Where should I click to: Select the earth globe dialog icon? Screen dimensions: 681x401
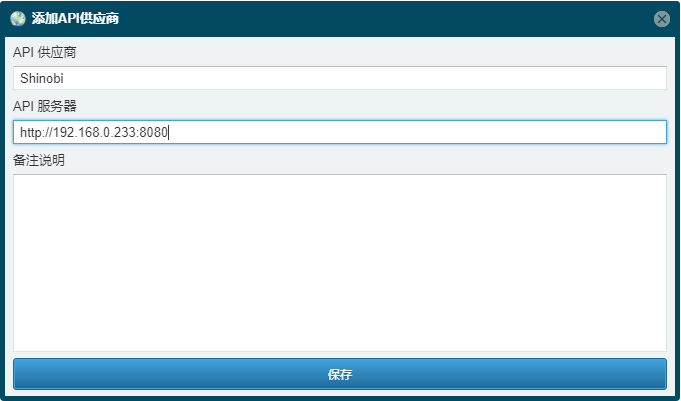point(18,19)
